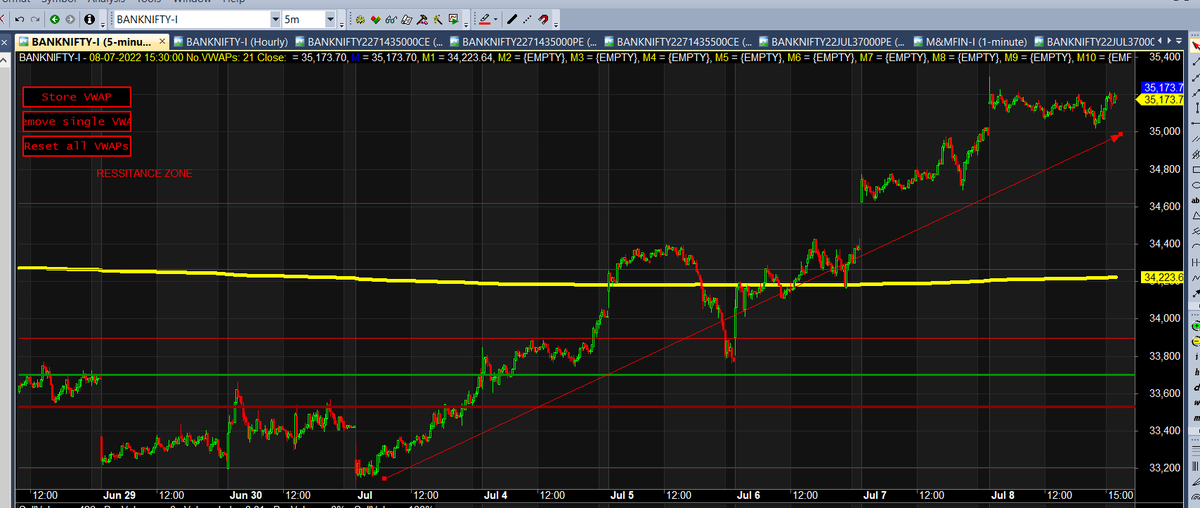Click the Jul 5 date label

(x=622, y=495)
